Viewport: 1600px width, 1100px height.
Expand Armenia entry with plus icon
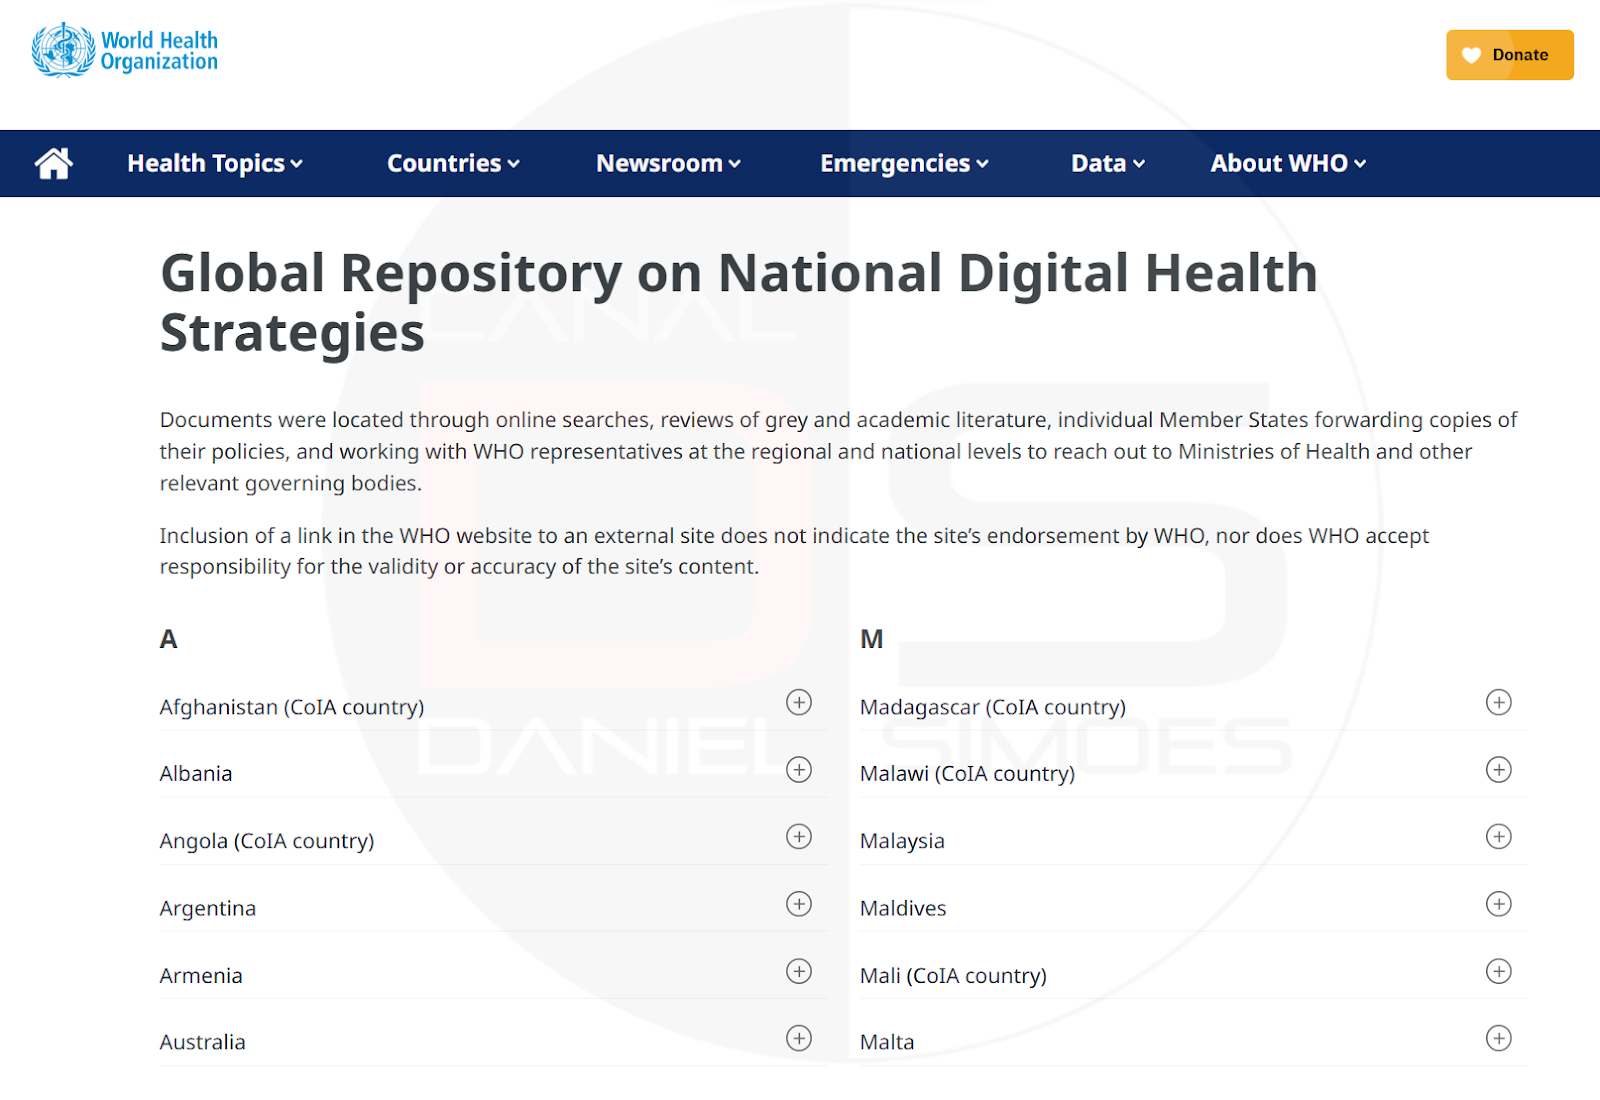pos(799,971)
